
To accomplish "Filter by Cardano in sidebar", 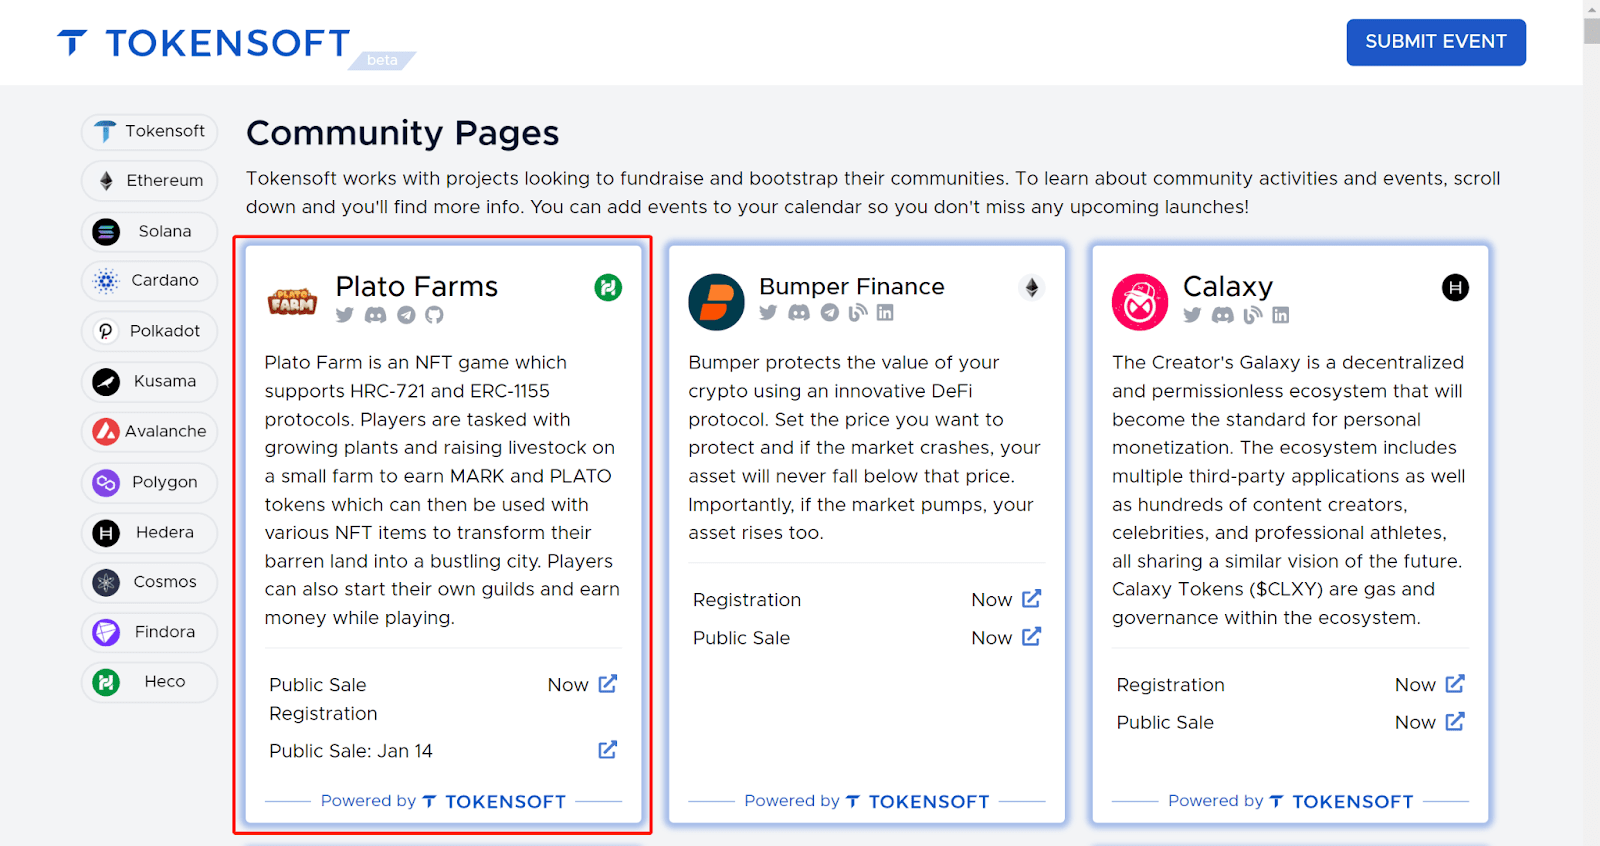I will [x=150, y=281].
